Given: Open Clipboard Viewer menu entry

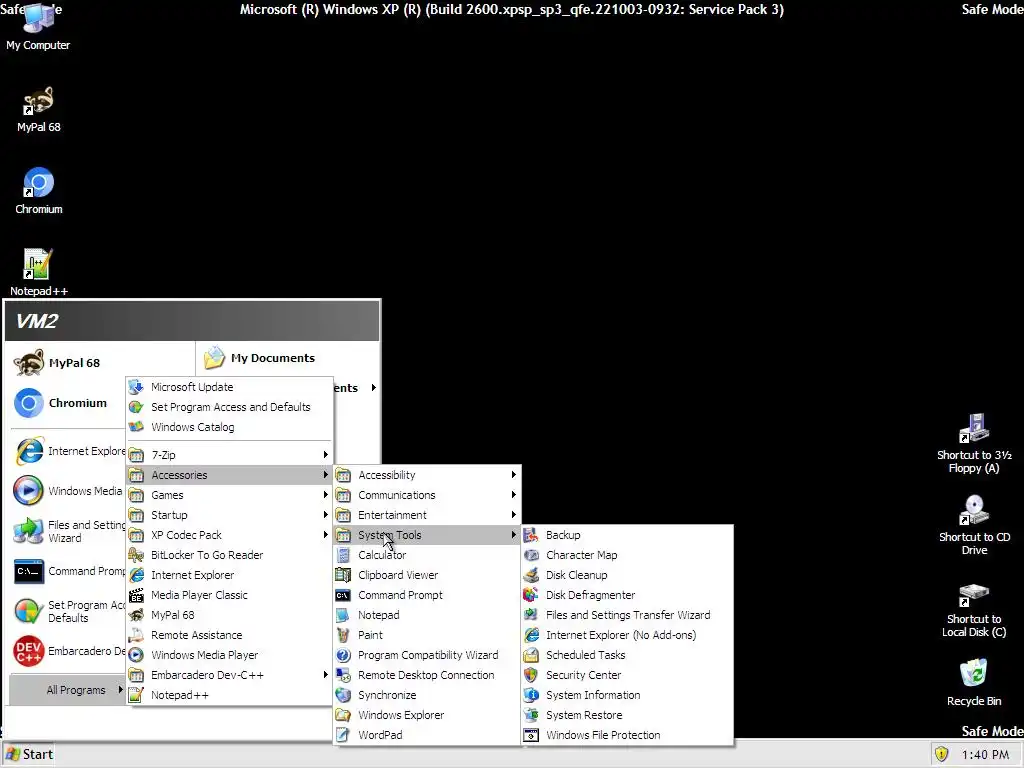Looking at the screenshot, I should pos(426,575).
